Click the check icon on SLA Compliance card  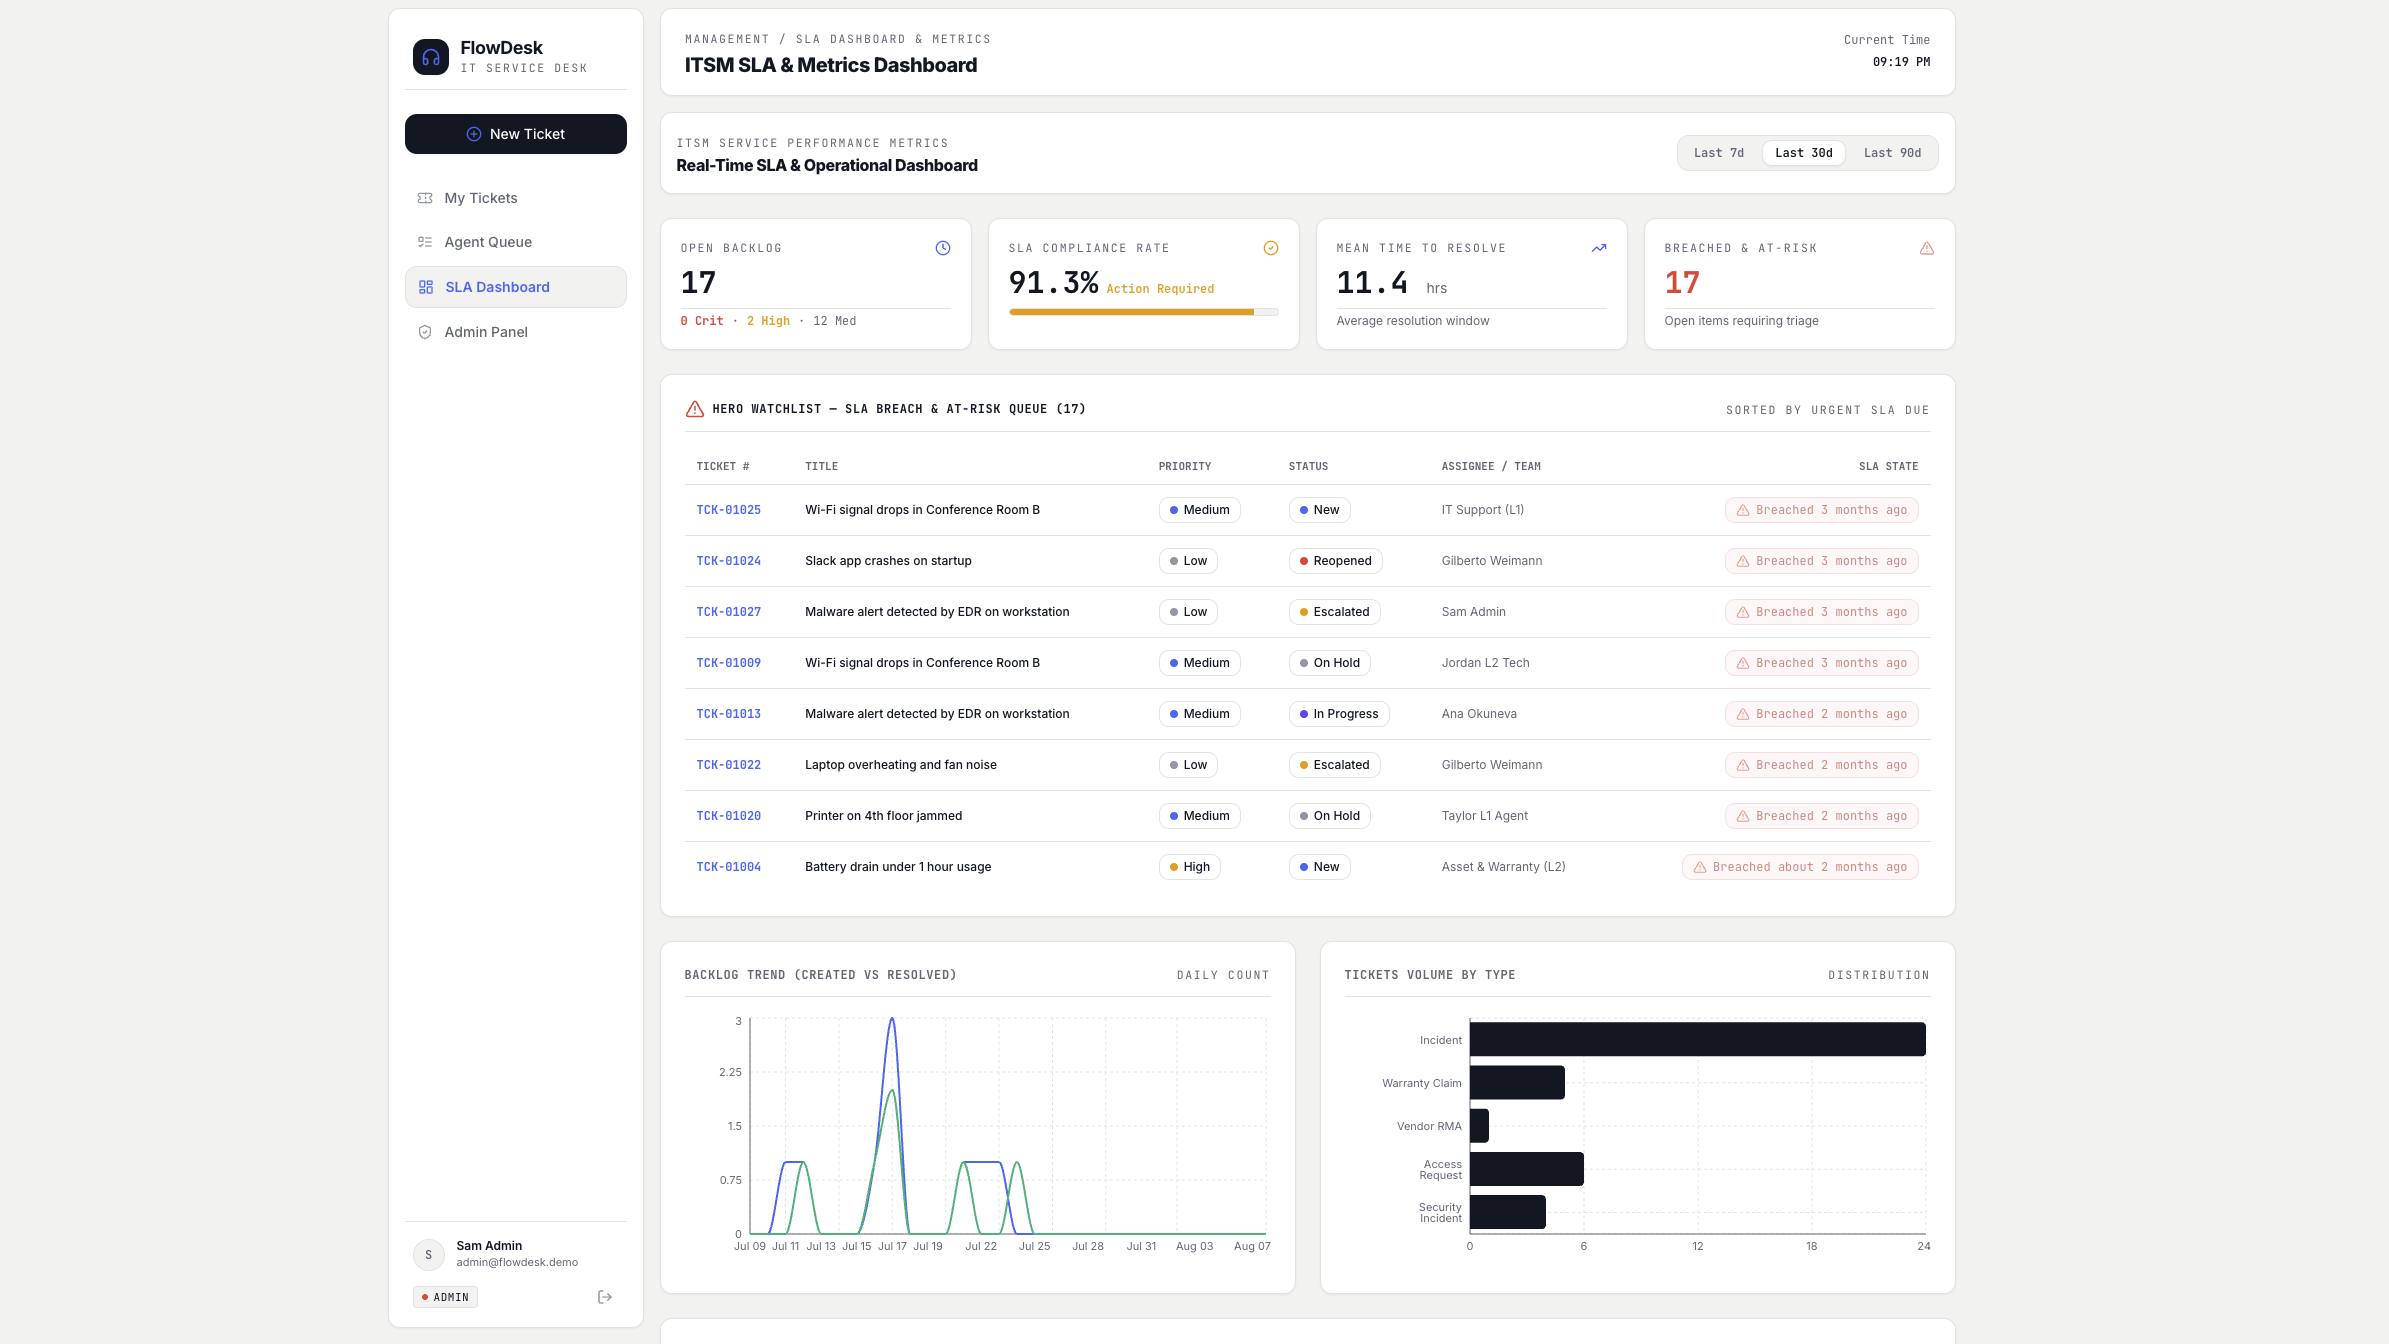(x=1271, y=248)
